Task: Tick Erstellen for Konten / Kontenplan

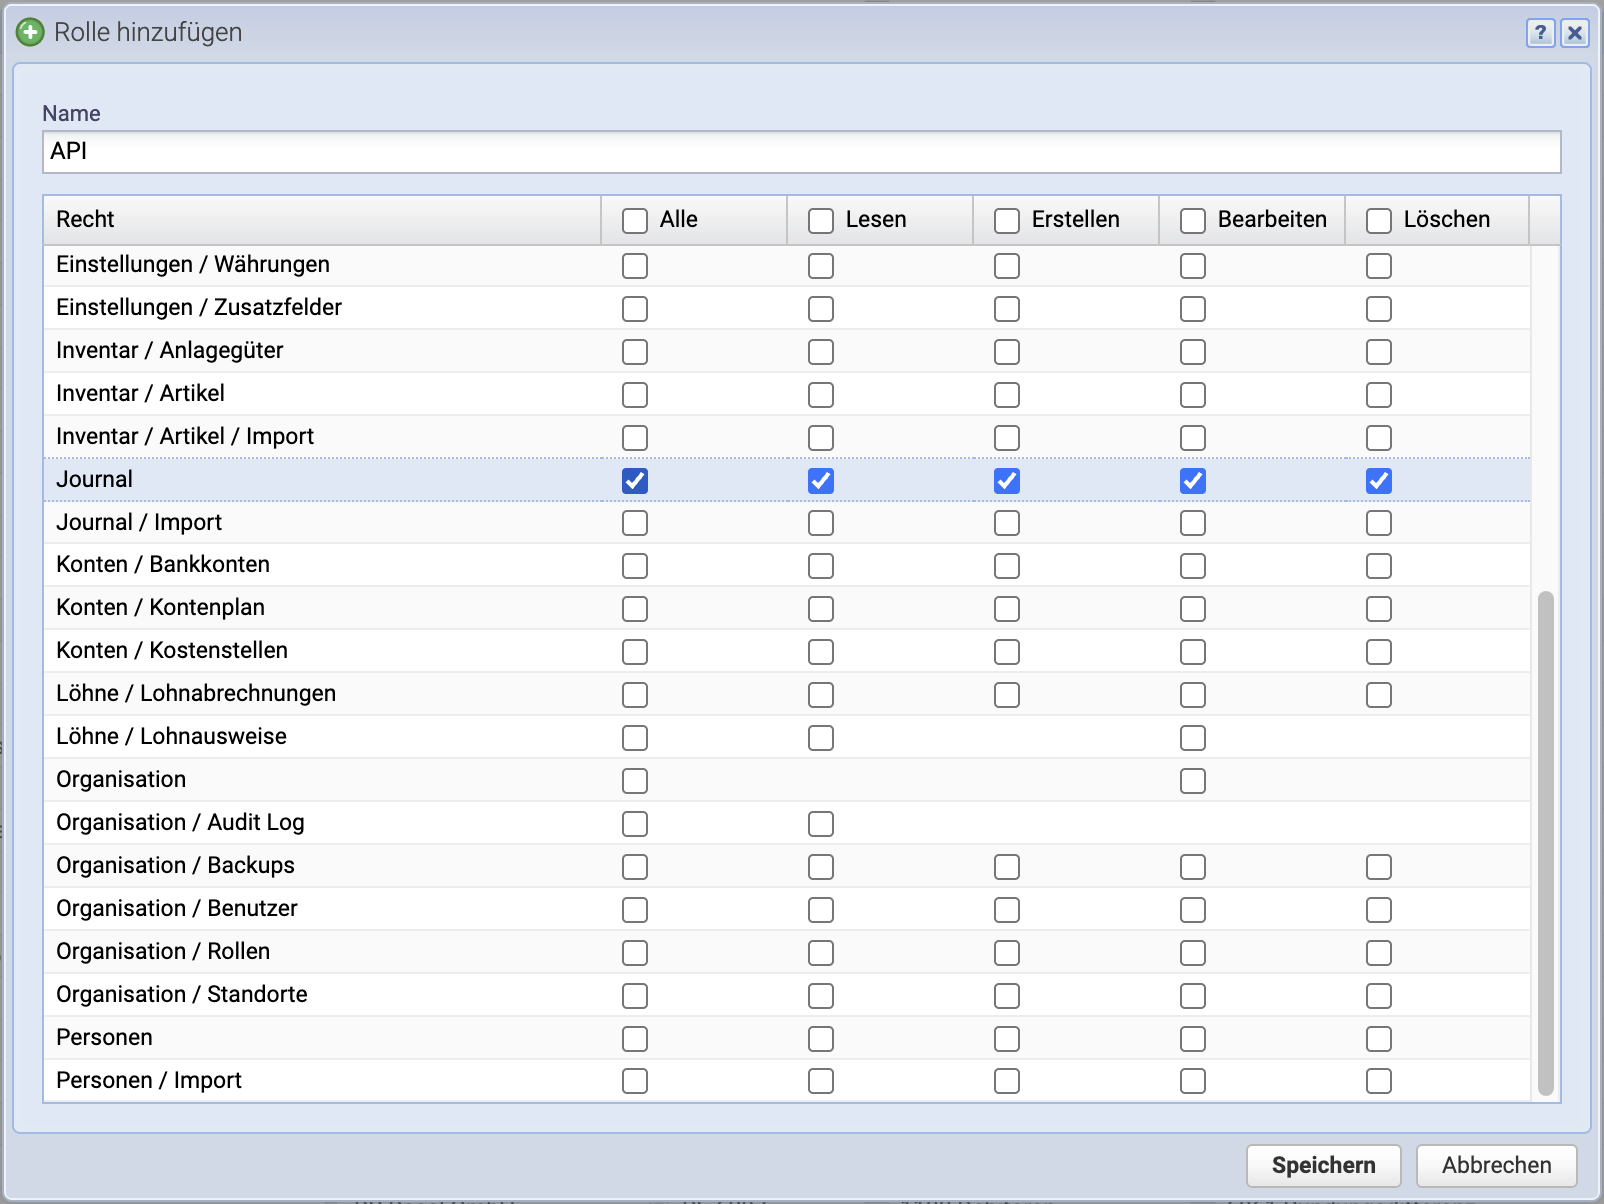Action: tap(1007, 609)
